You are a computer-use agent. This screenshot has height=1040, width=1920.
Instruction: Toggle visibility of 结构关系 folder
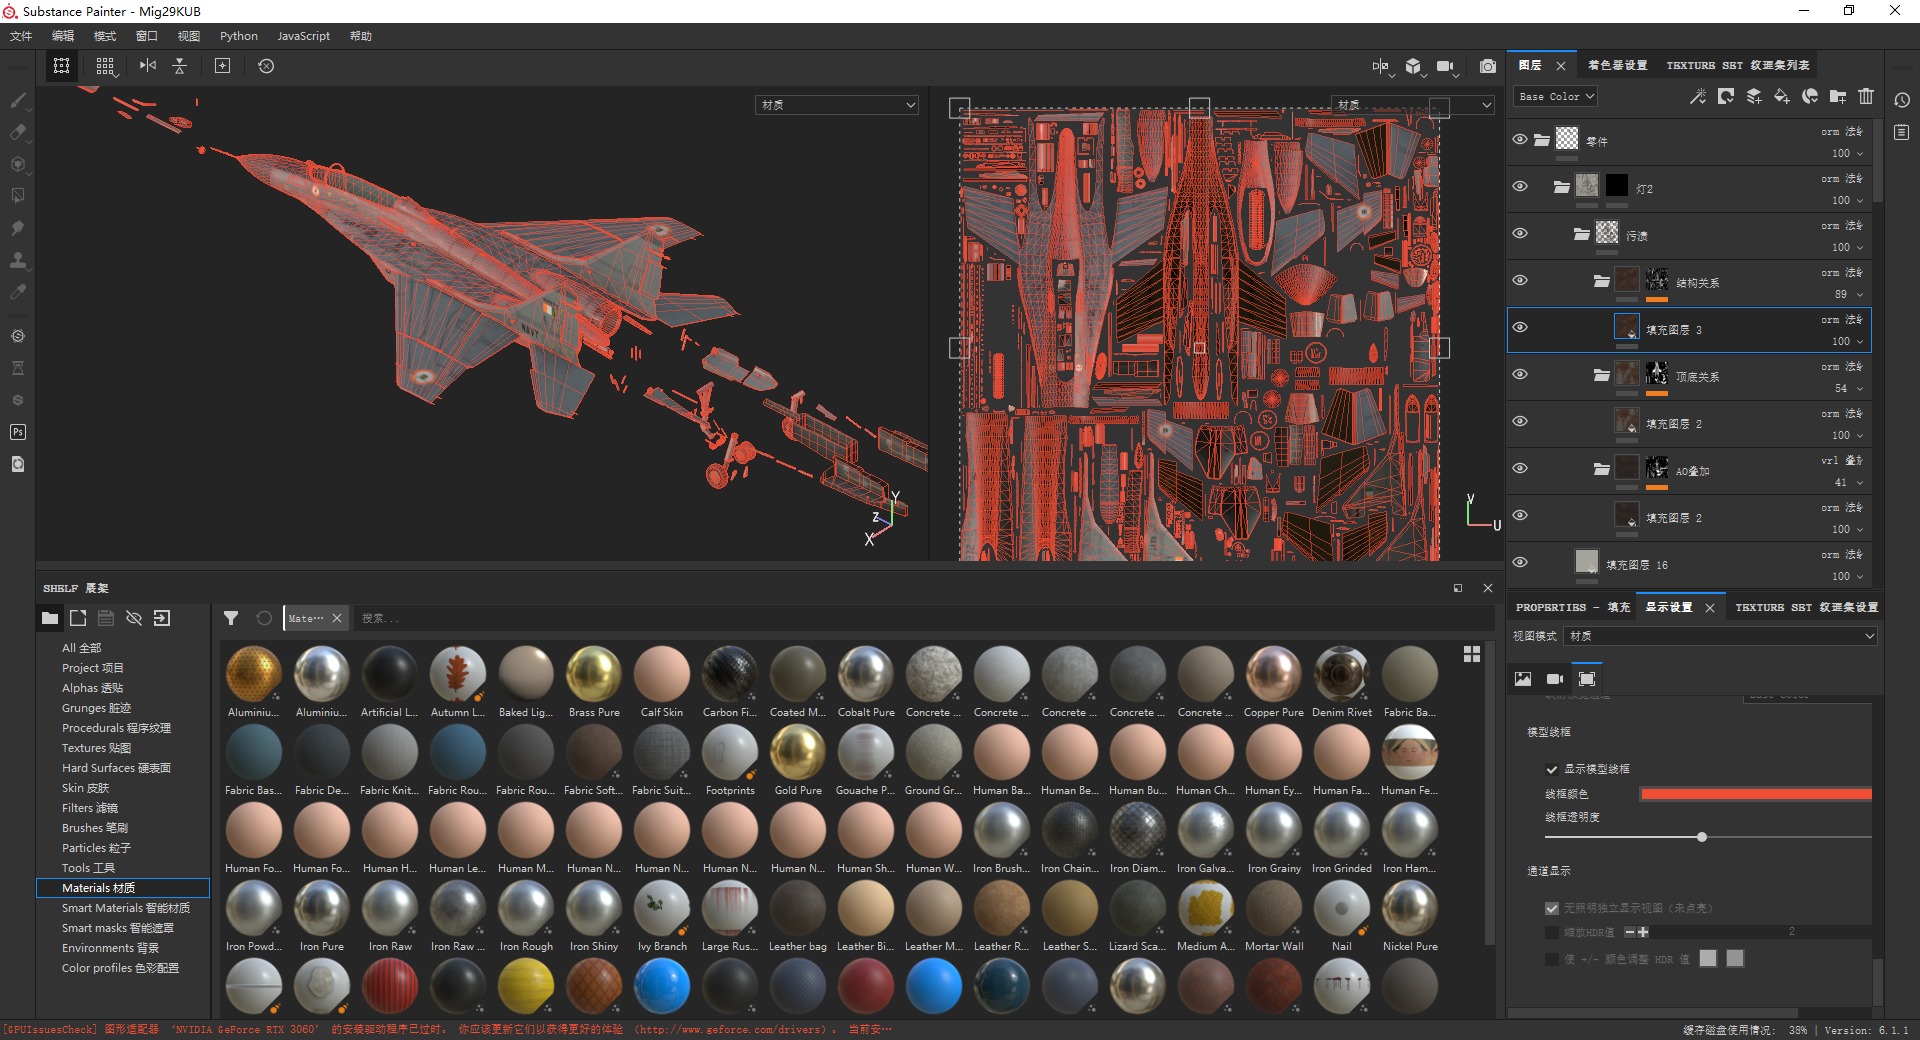tap(1520, 281)
